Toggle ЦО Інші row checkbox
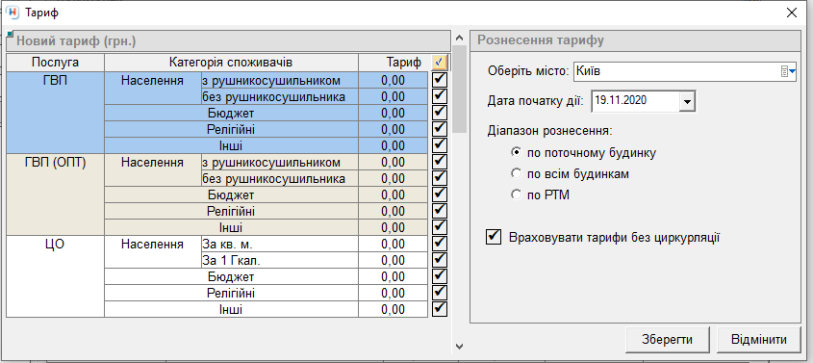This screenshot has width=813, height=363. click(x=440, y=309)
